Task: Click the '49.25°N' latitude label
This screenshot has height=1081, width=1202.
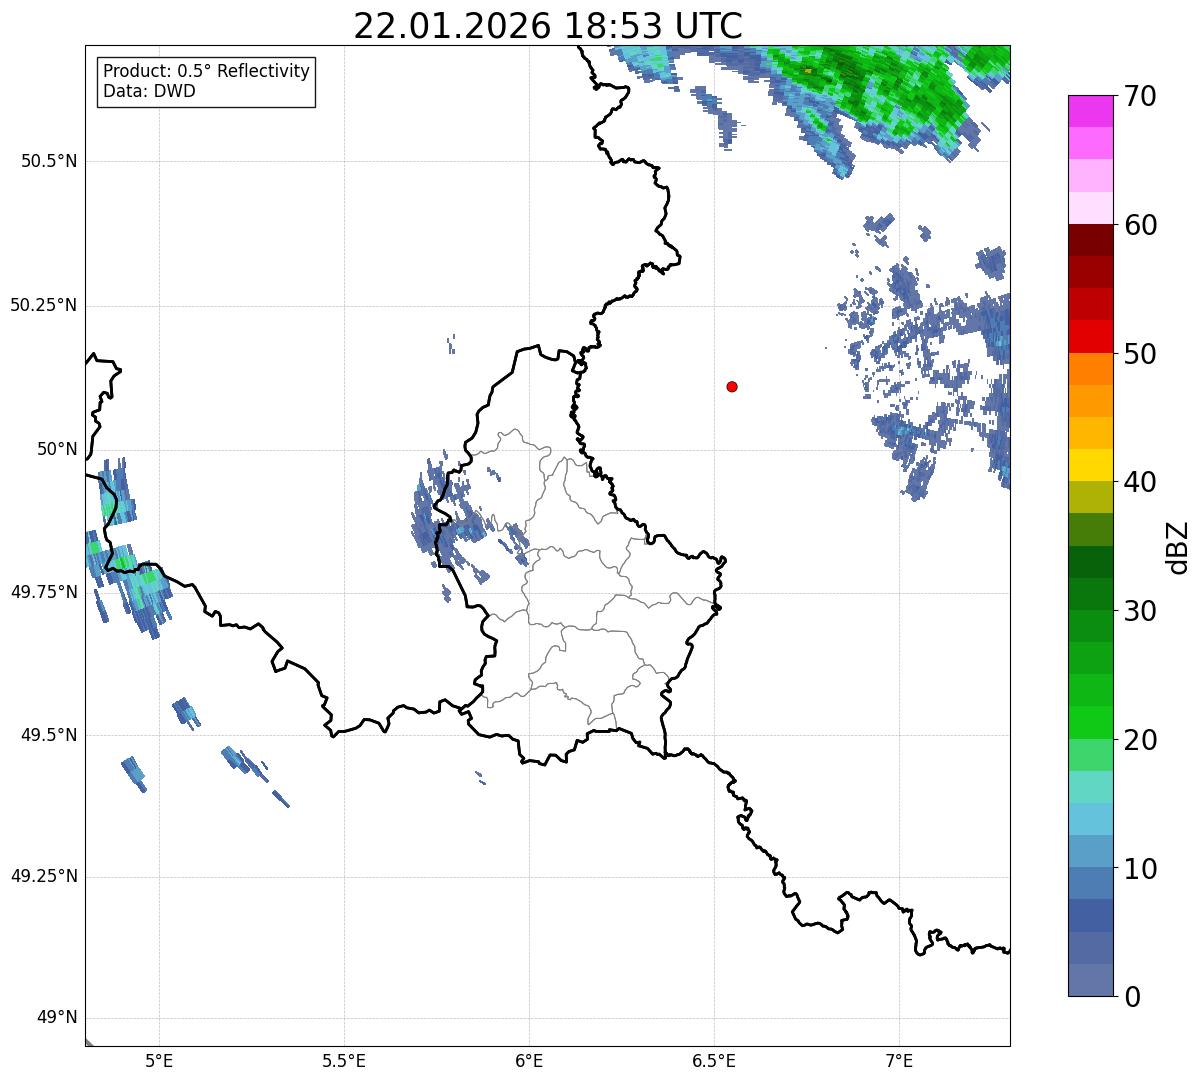Action: coord(43,877)
